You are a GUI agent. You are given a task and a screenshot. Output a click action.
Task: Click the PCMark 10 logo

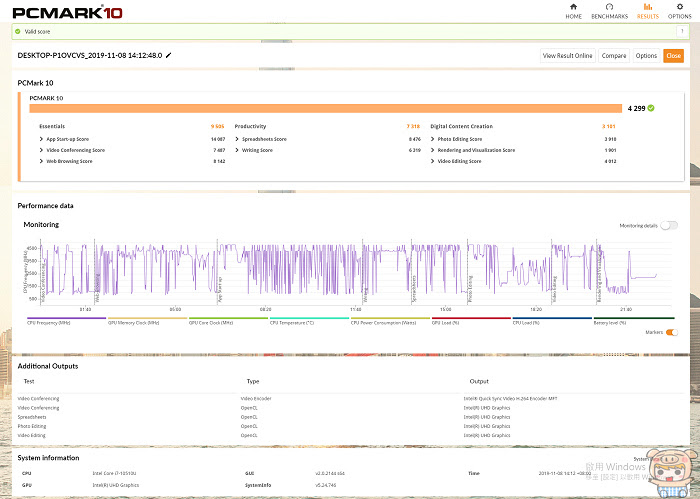pos(67,12)
